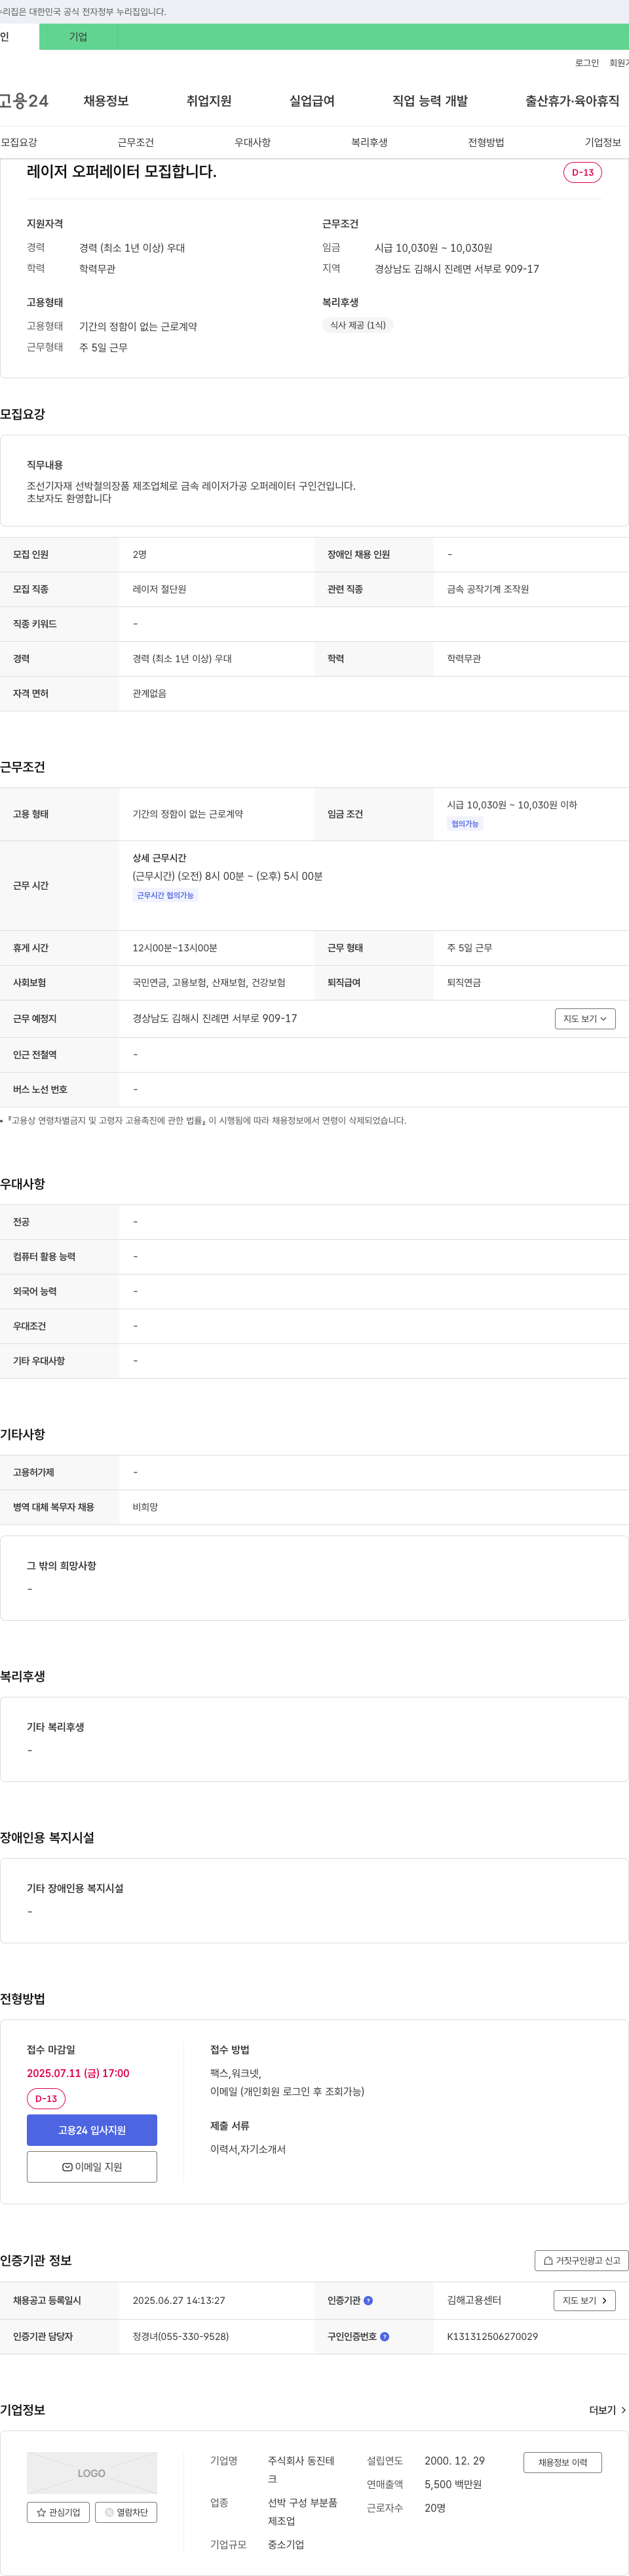
Task: Click the 레이저 절단원 job type cell
Action: point(160,589)
